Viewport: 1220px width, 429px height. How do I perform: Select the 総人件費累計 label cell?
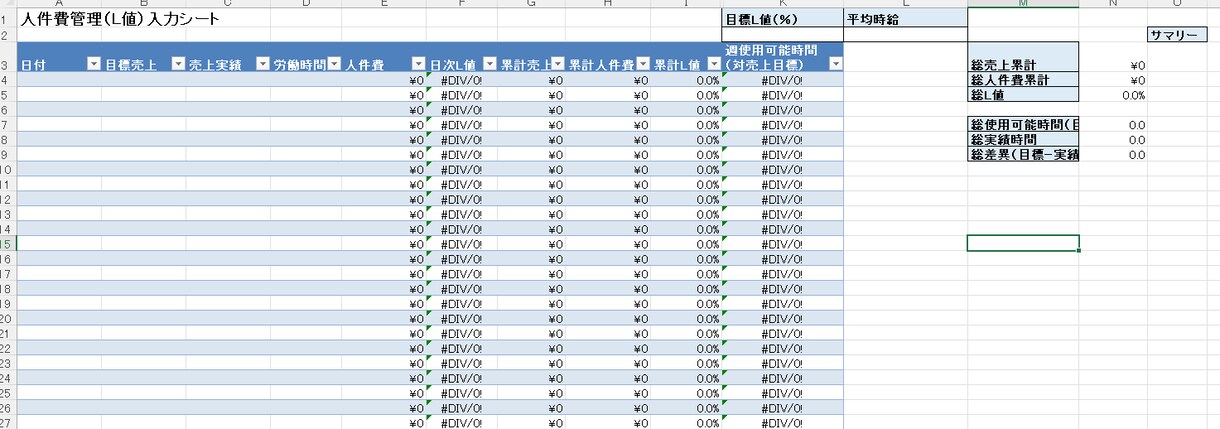(x=1023, y=80)
